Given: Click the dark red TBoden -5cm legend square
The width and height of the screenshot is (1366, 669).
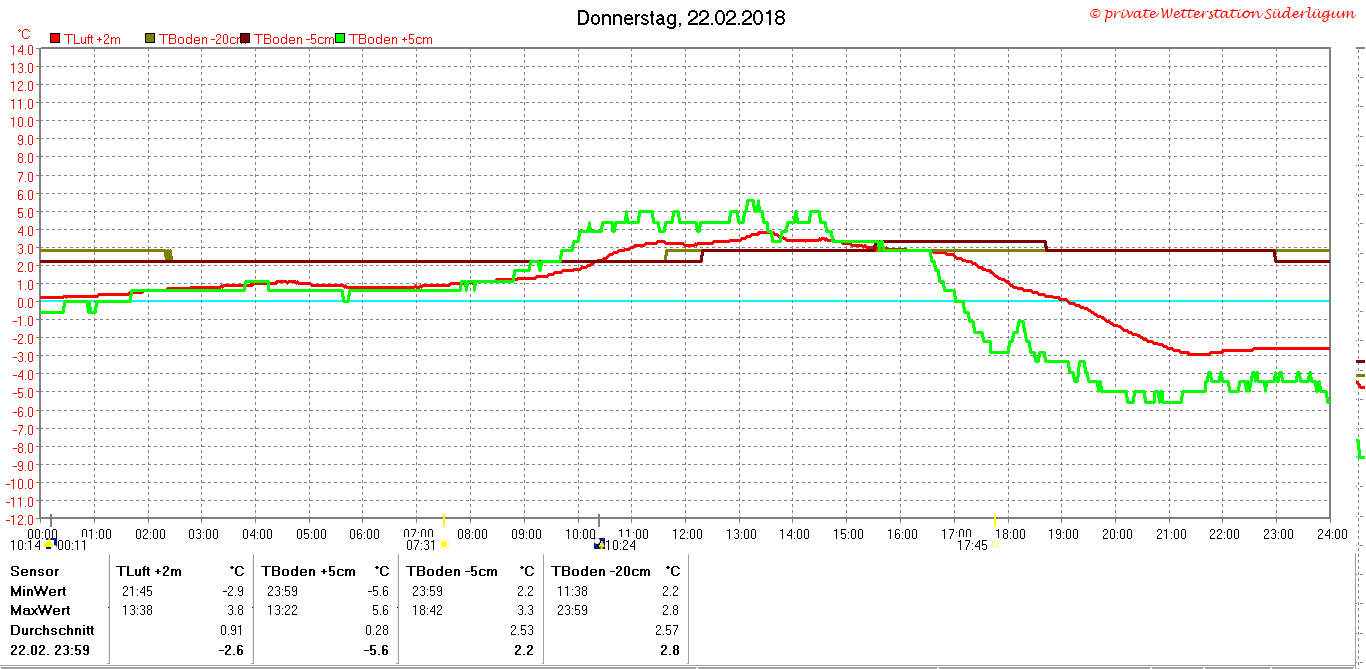Looking at the screenshot, I should coord(246,39).
